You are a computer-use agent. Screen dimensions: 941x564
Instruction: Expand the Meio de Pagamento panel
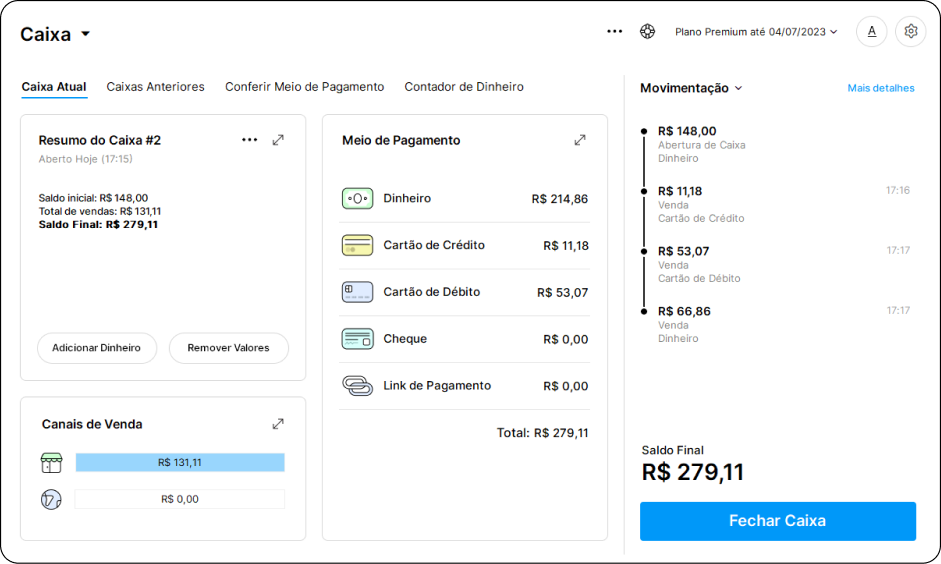tap(580, 140)
